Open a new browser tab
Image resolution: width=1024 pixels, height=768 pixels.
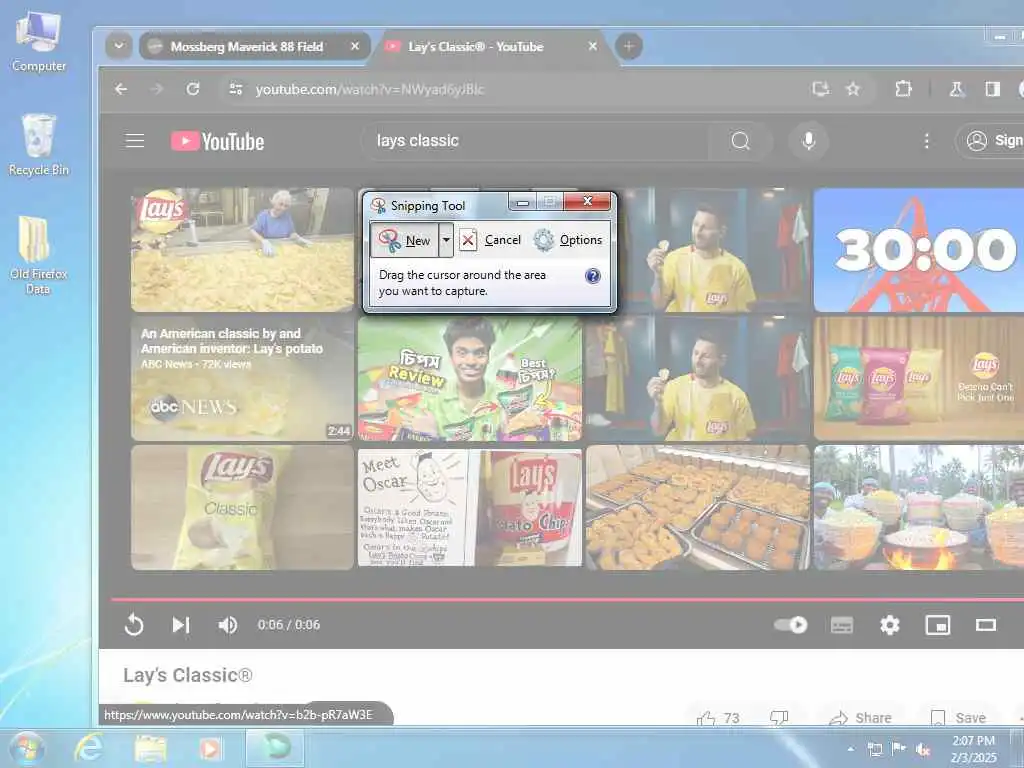click(629, 46)
